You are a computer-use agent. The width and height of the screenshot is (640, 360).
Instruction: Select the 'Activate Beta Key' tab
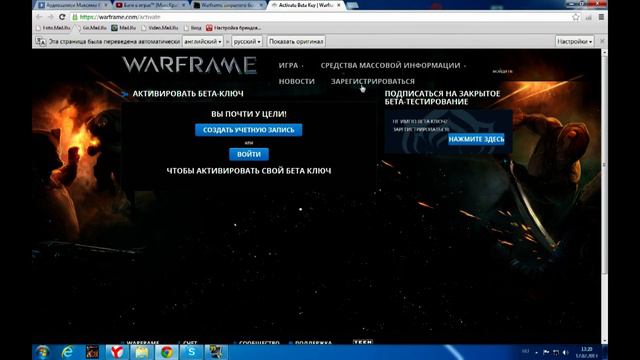(x=305, y=5)
